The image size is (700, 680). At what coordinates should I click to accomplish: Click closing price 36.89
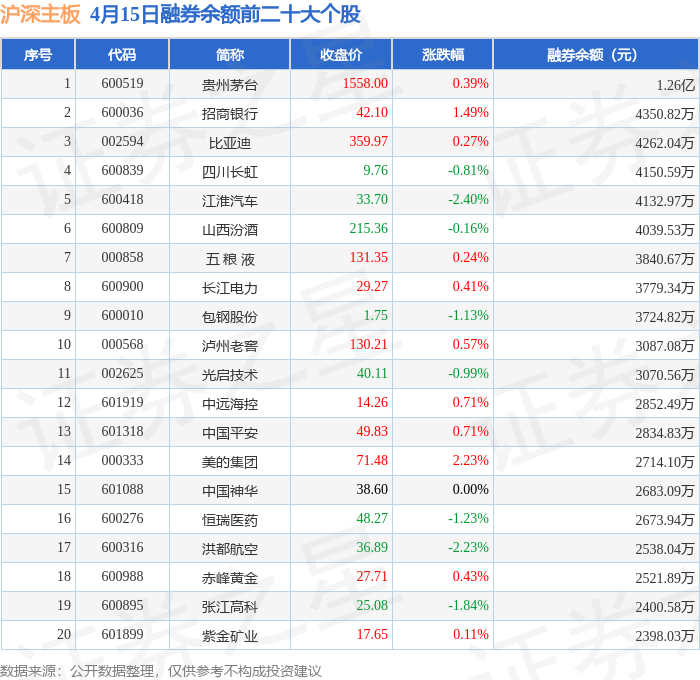372,548
